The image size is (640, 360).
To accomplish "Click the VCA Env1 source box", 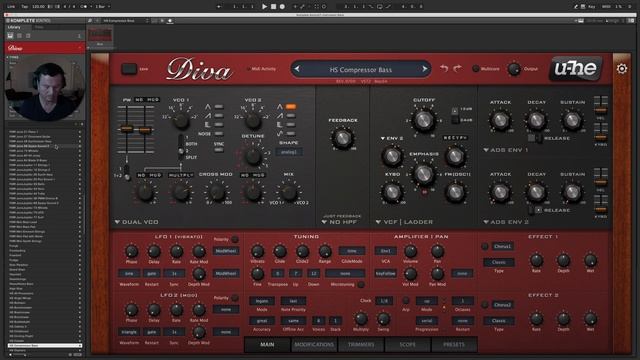I will pyautogui.click(x=386, y=251).
